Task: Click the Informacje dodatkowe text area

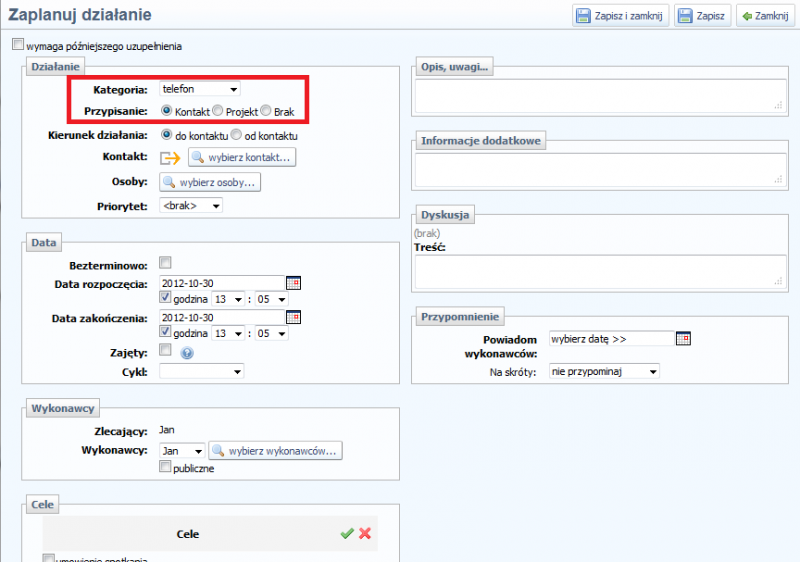Action: coord(600,170)
